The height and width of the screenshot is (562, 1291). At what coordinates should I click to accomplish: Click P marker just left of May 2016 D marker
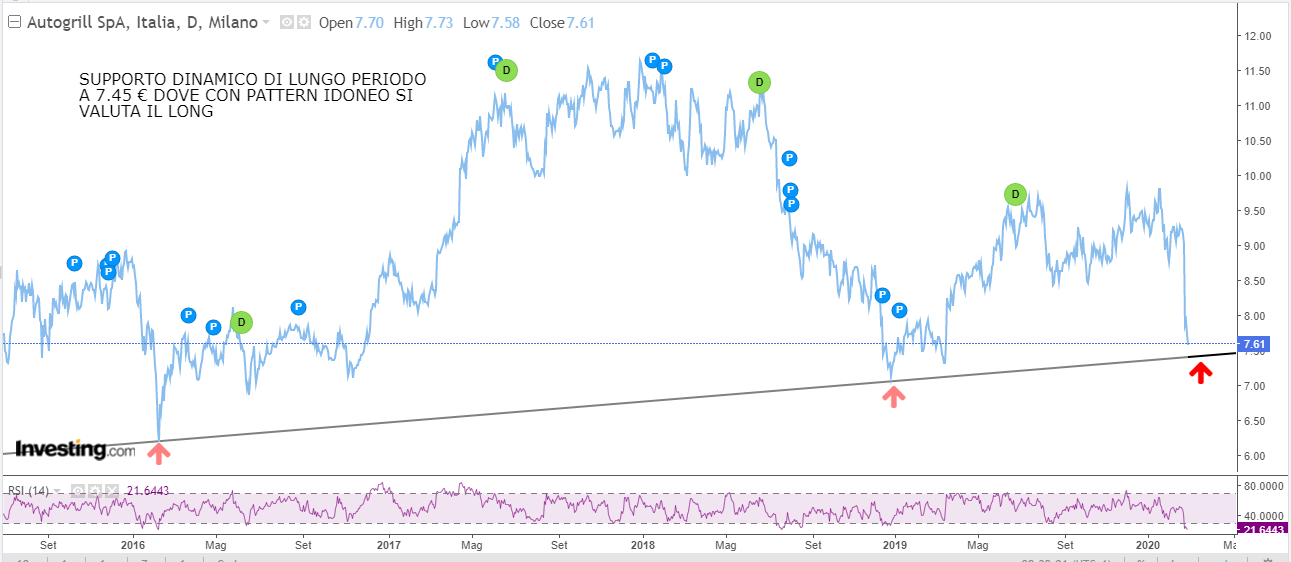[x=213, y=327]
